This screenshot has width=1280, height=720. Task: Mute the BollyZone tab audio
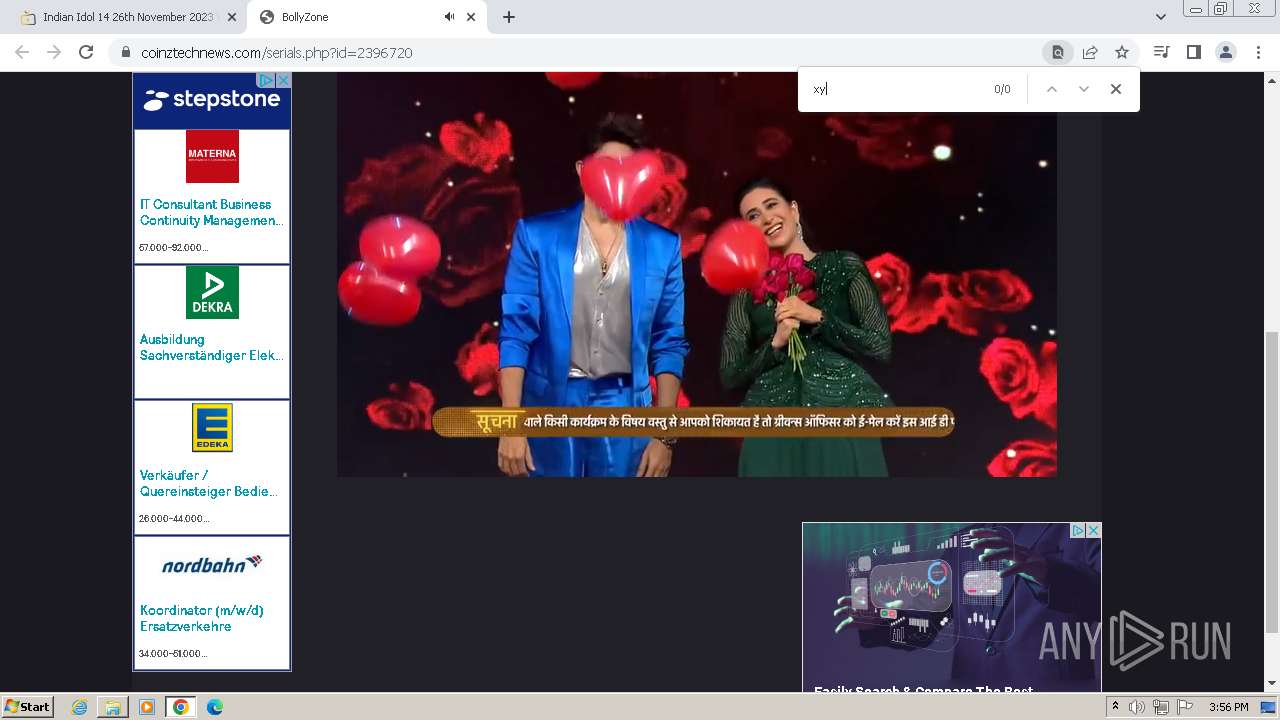(449, 17)
